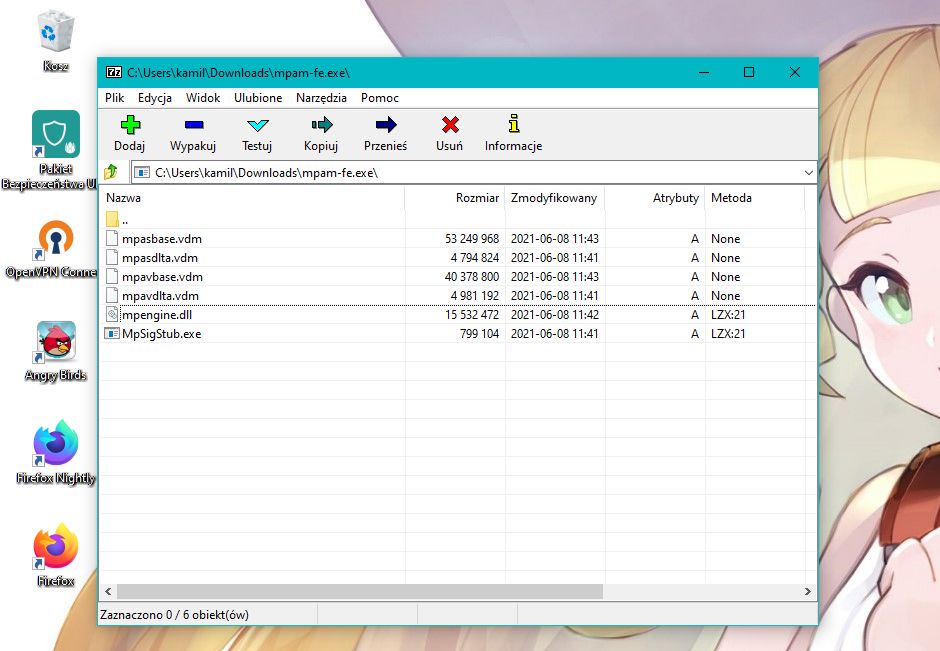Go up one folder level icon
940x651 pixels.
pyautogui.click(x=112, y=173)
